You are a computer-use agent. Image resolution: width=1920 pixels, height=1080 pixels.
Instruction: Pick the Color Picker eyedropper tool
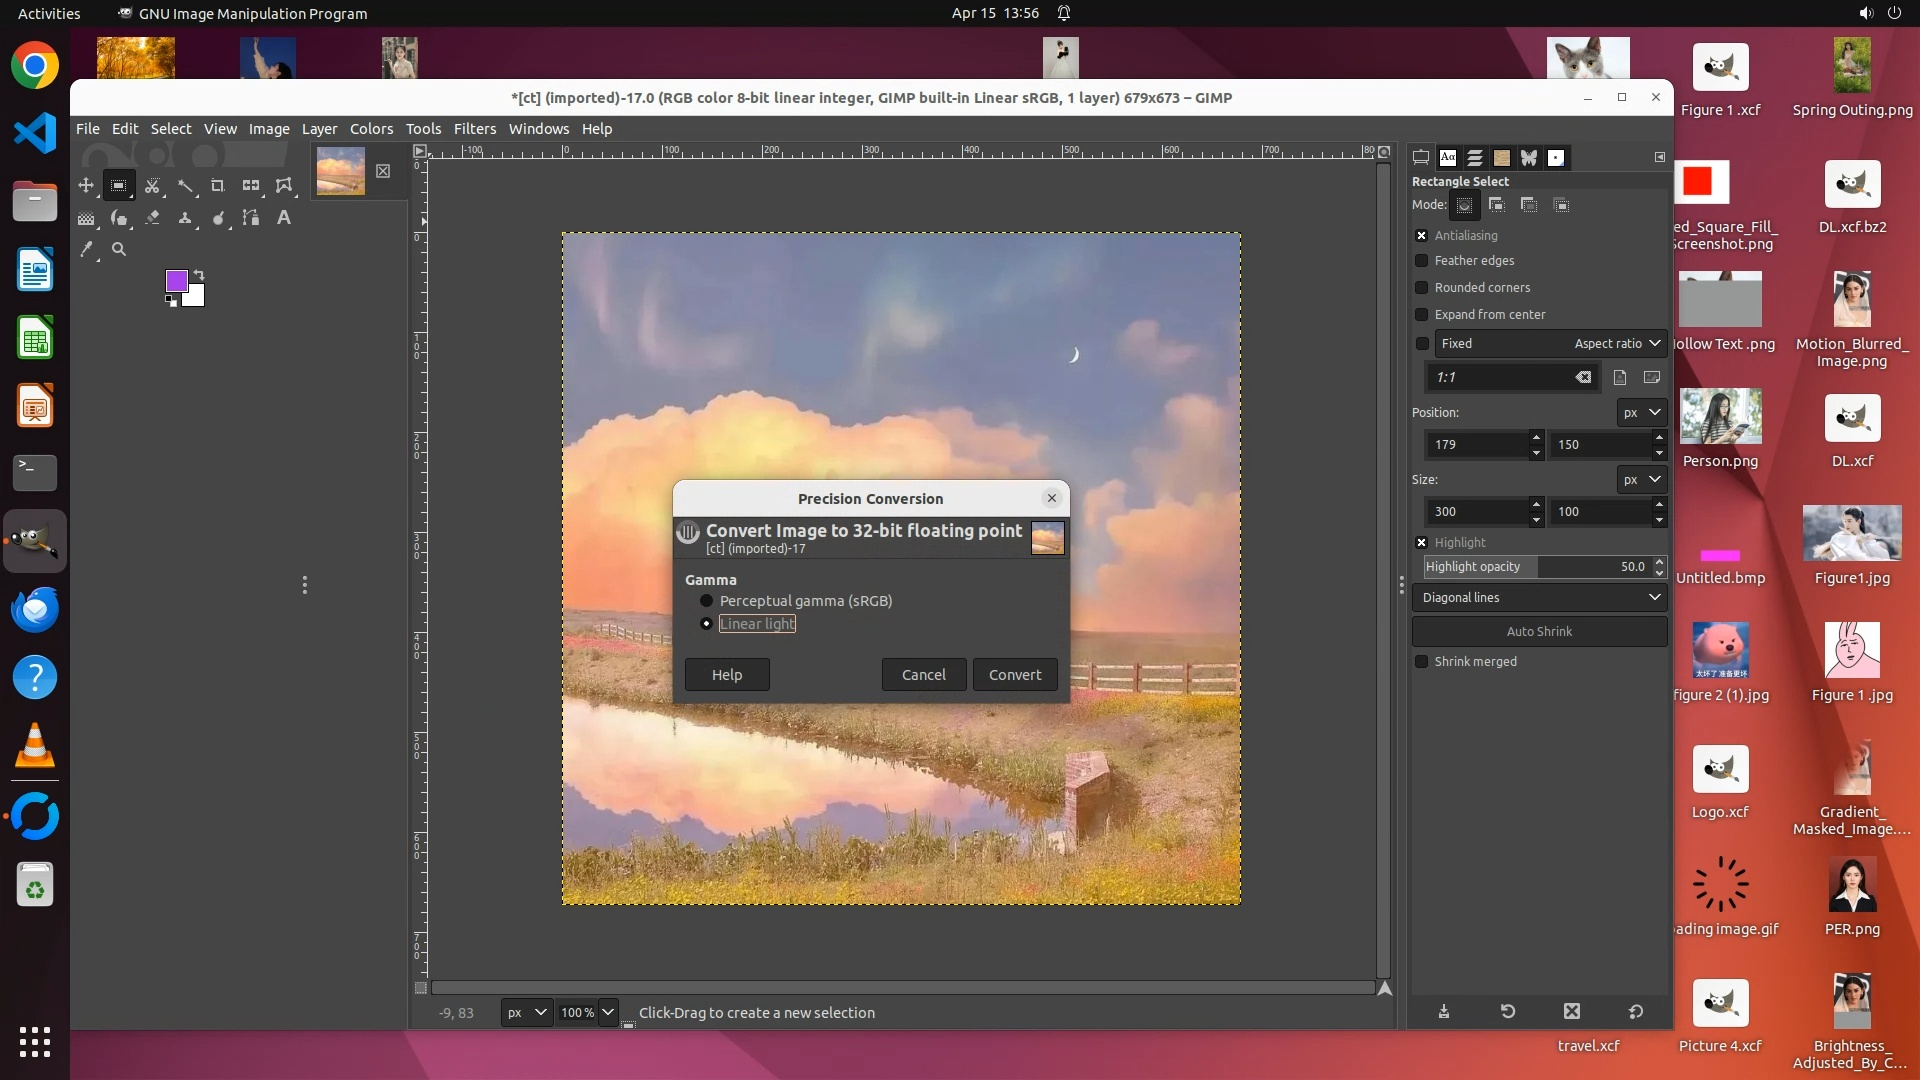[x=87, y=250]
